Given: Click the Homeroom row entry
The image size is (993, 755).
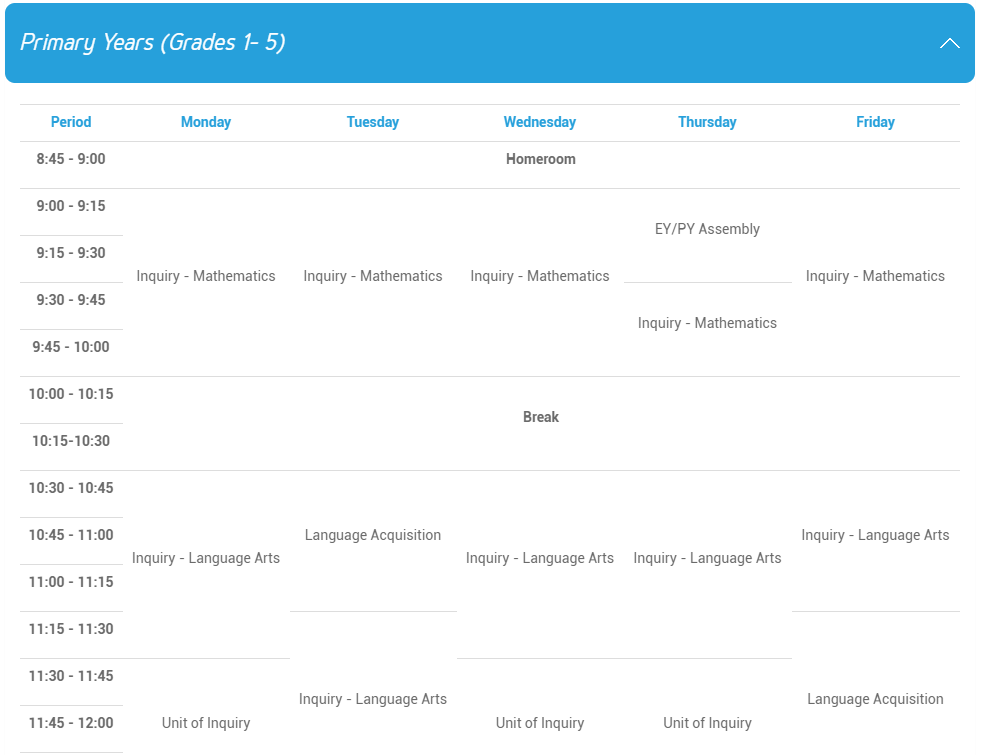Looking at the screenshot, I should (x=541, y=159).
